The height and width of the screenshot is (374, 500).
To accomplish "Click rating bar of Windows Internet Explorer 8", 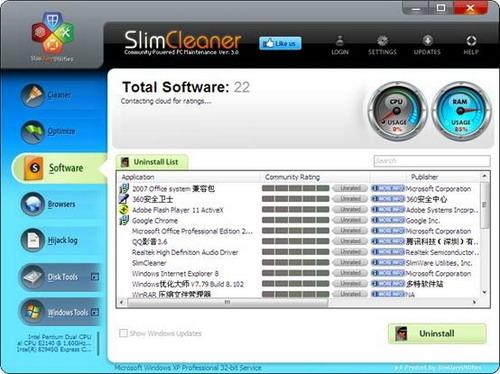I will pyautogui.click(x=296, y=273).
